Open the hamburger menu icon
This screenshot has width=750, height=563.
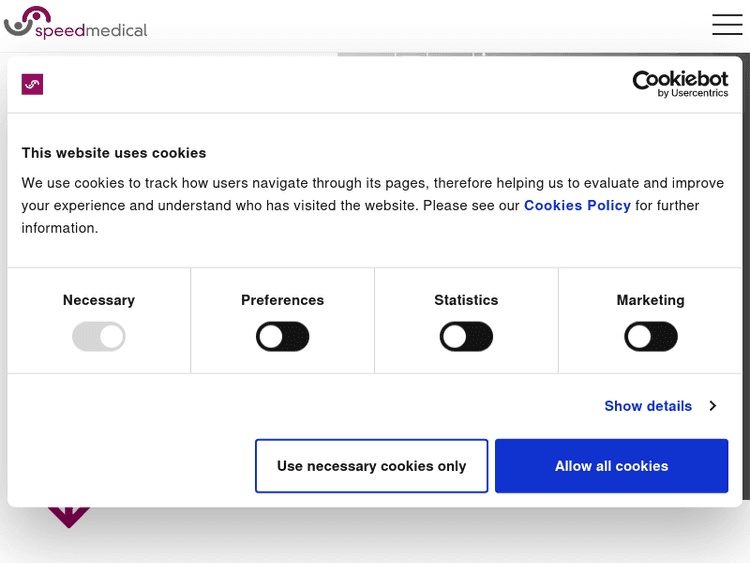tap(727, 25)
